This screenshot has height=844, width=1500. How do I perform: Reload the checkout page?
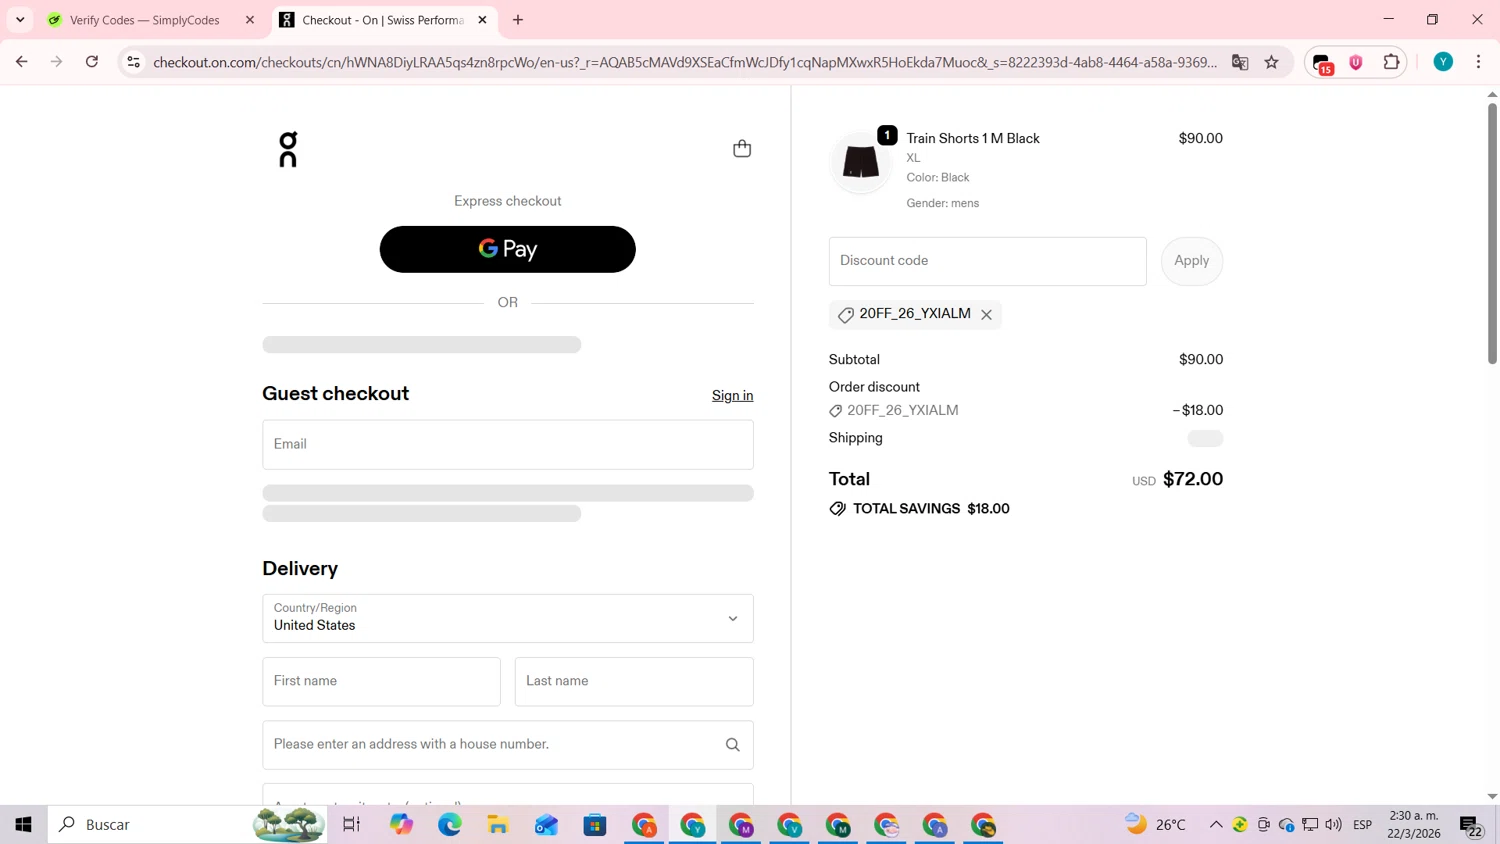pyautogui.click(x=92, y=62)
